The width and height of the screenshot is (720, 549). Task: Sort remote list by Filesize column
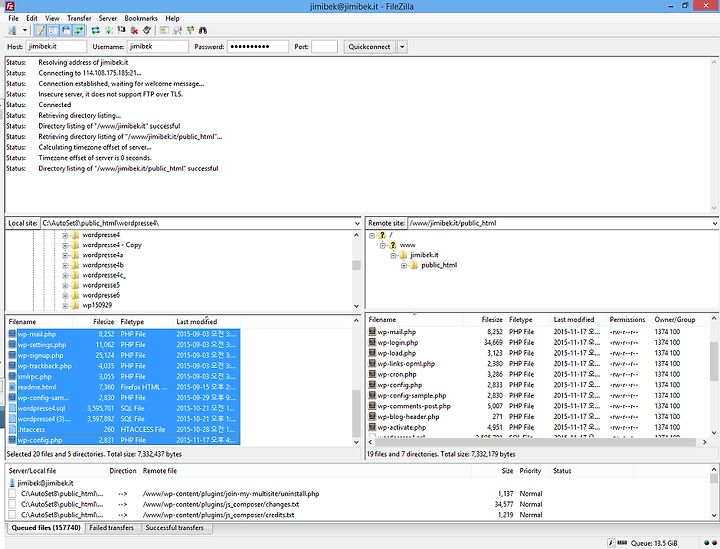(484, 319)
